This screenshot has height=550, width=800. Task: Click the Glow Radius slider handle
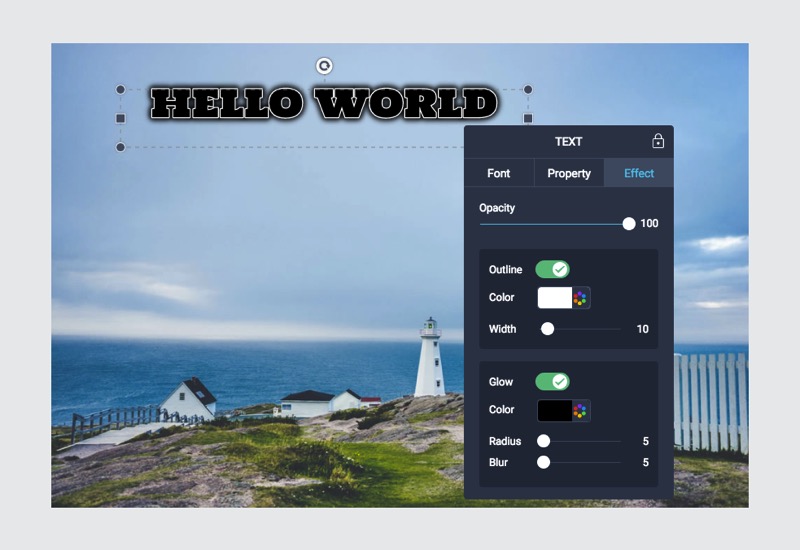click(x=543, y=441)
